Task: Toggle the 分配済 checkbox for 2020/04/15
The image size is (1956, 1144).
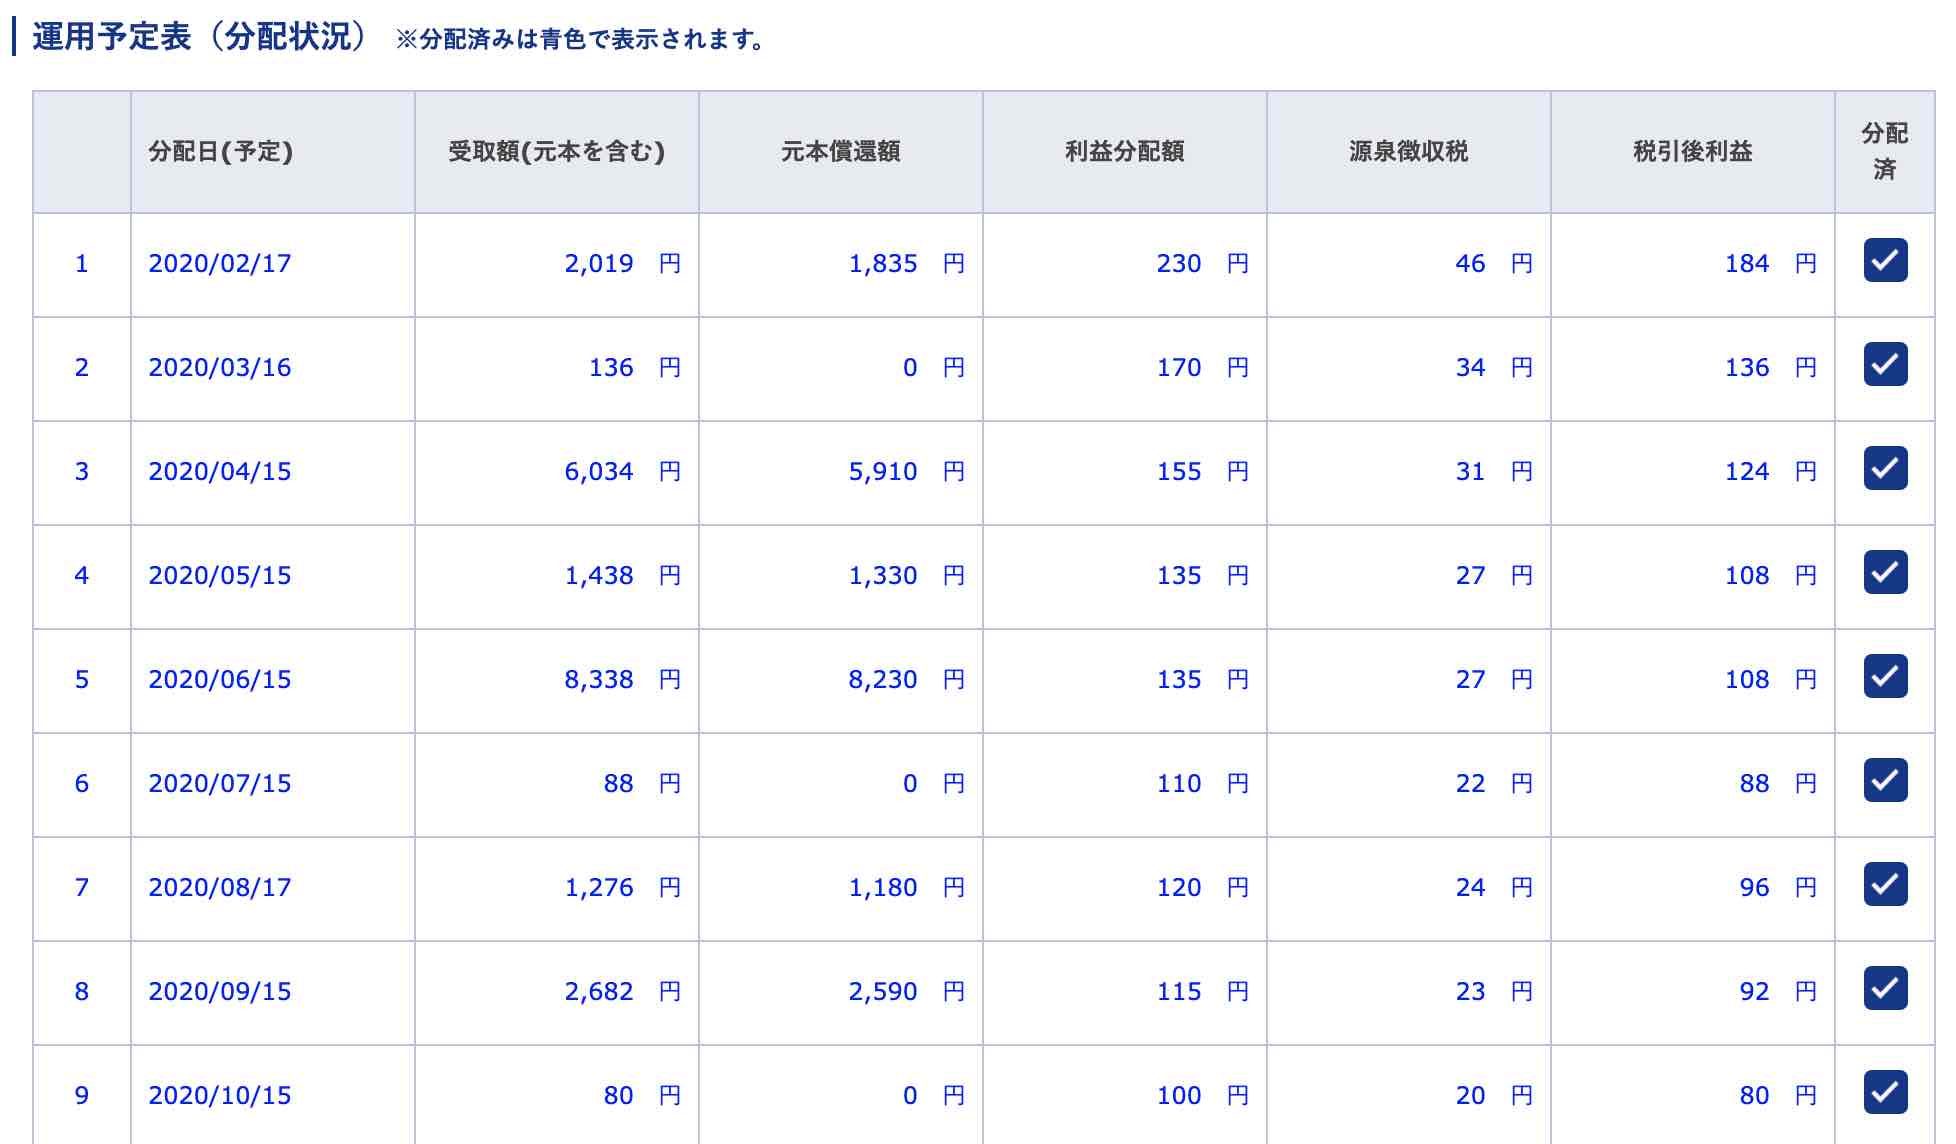Action: coord(1885,468)
